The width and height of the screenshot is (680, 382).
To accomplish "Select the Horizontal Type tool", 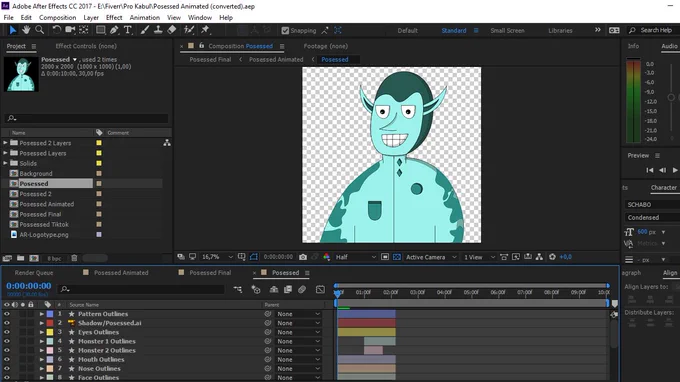I will 128,30.
